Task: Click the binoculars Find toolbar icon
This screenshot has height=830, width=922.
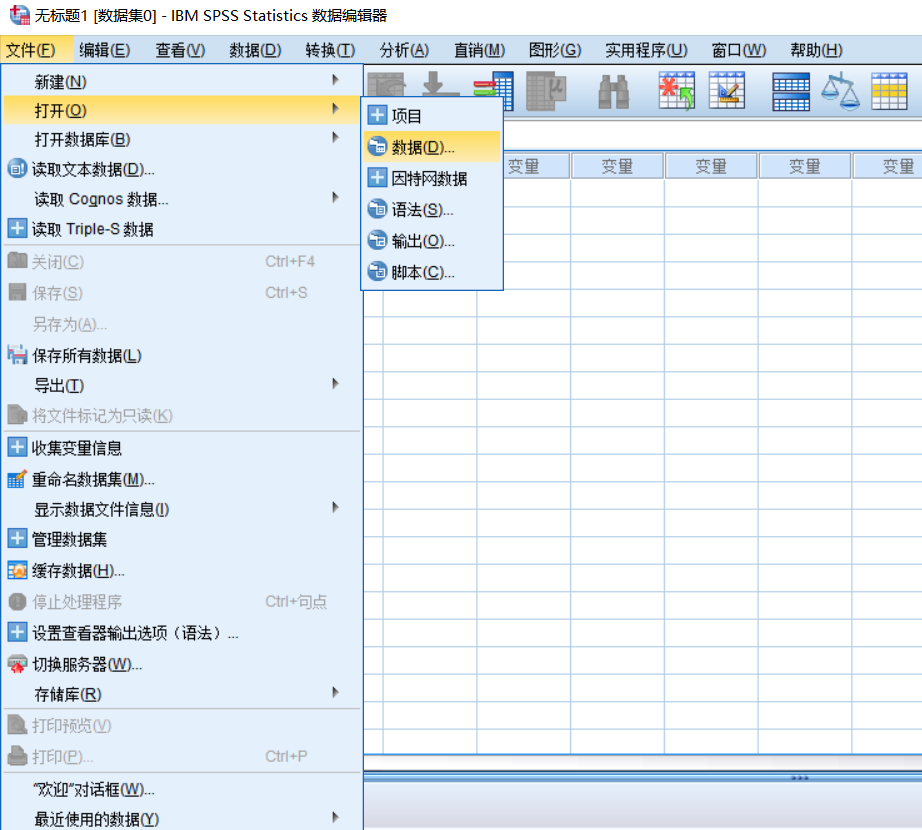Action: tap(613, 92)
